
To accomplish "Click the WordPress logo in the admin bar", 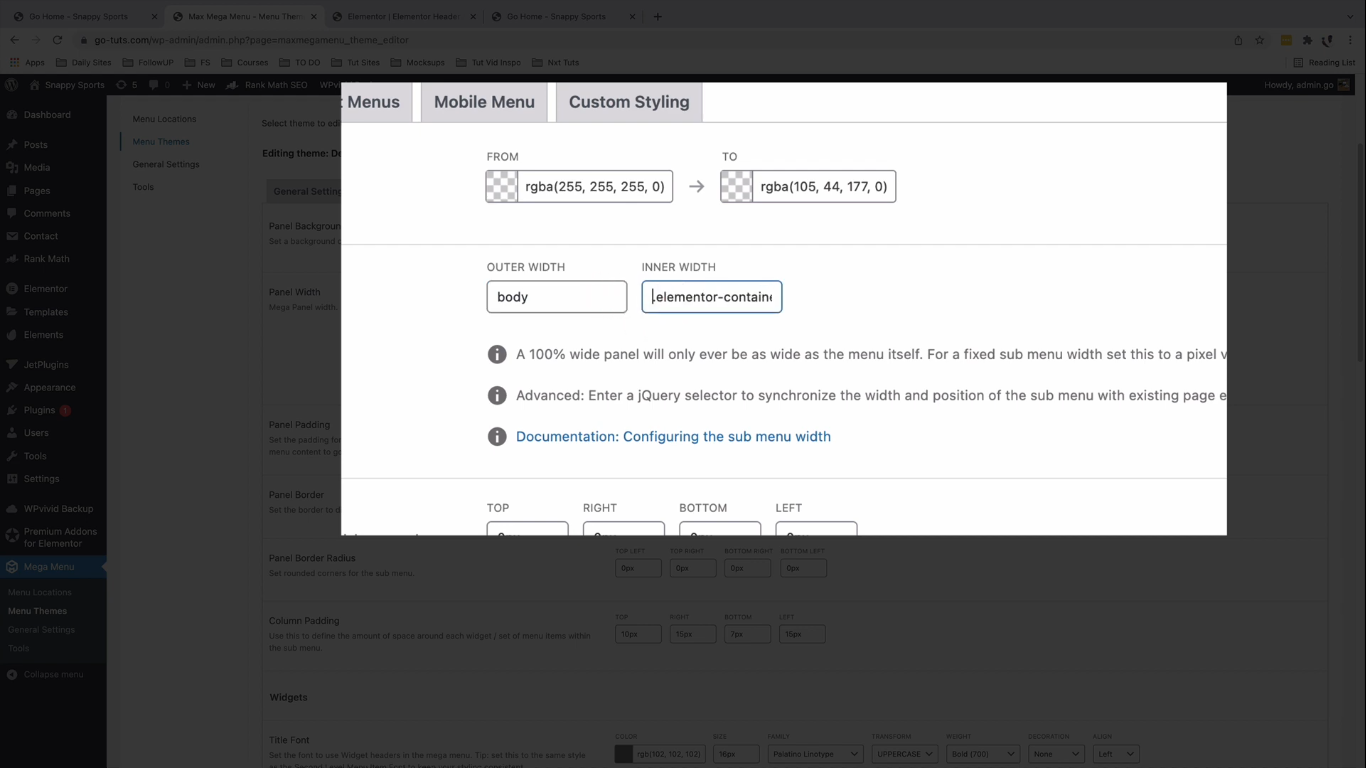I will [x=13, y=85].
